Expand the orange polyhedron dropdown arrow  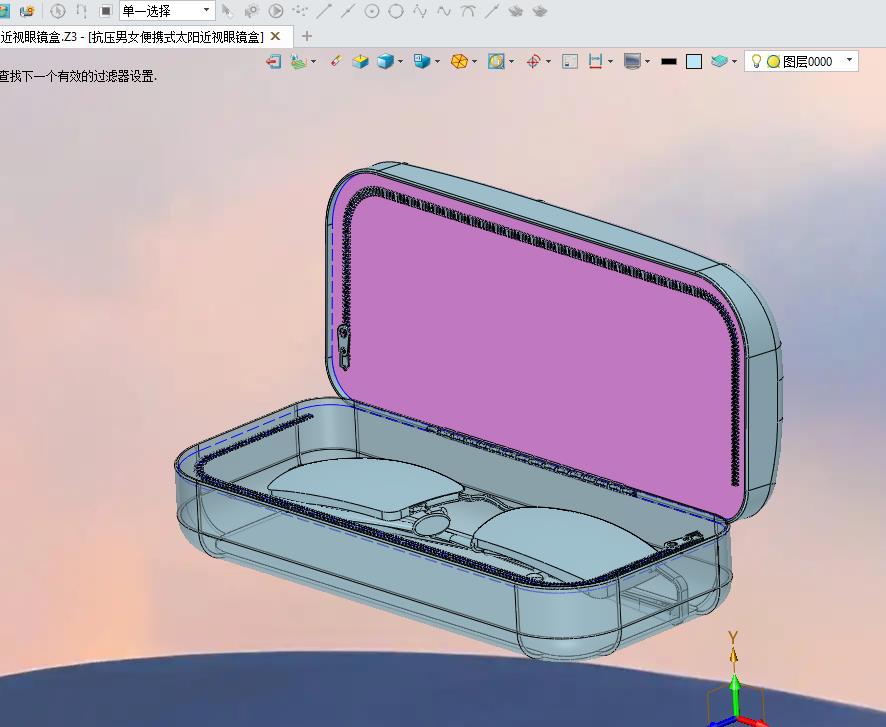[x=475, y=61]
